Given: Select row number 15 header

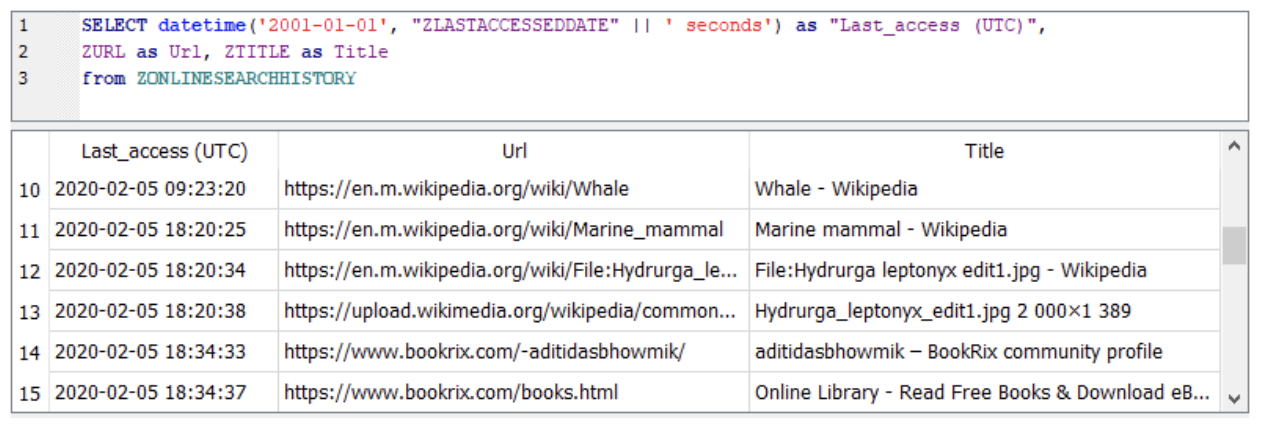Looking at the screenshot, I should [x=30, y=393].
